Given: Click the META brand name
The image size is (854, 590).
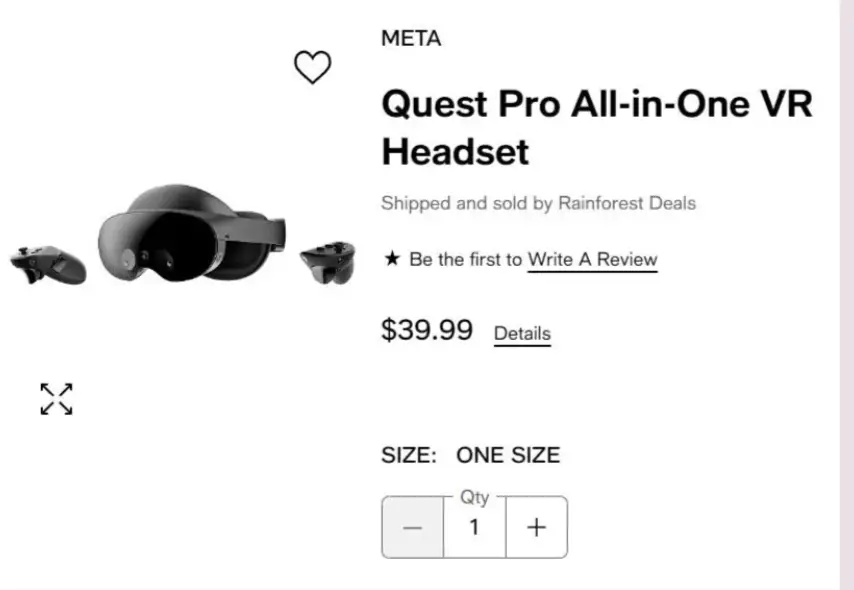Looking at the screenshot, I should (x=411, y=39).
